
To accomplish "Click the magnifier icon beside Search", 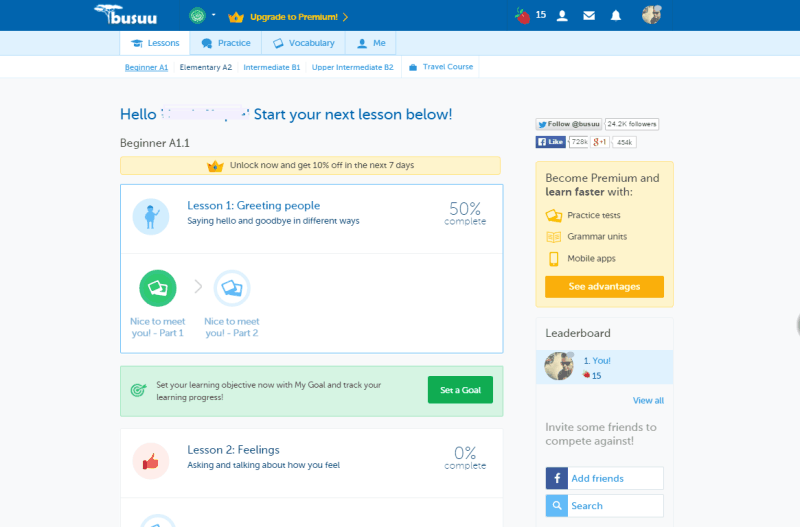I will 557,506.
